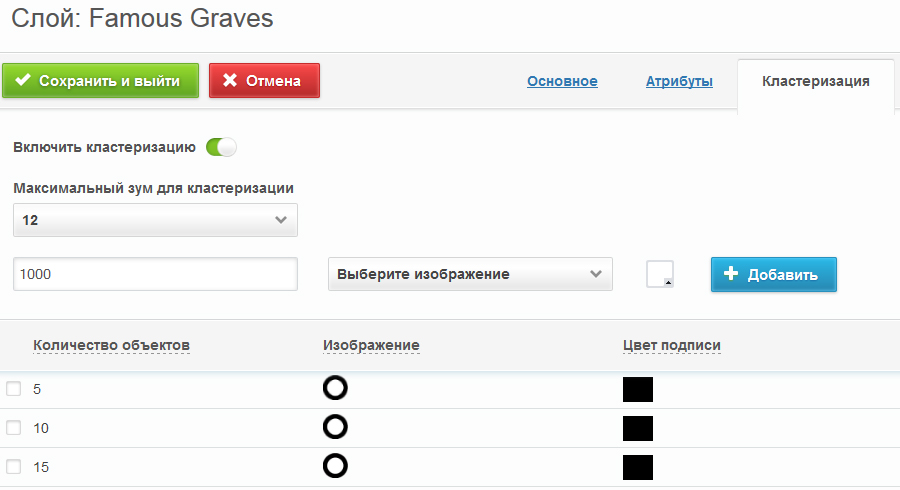Open the new label color picker box
The image size is (900, 490).
(660, 274)
